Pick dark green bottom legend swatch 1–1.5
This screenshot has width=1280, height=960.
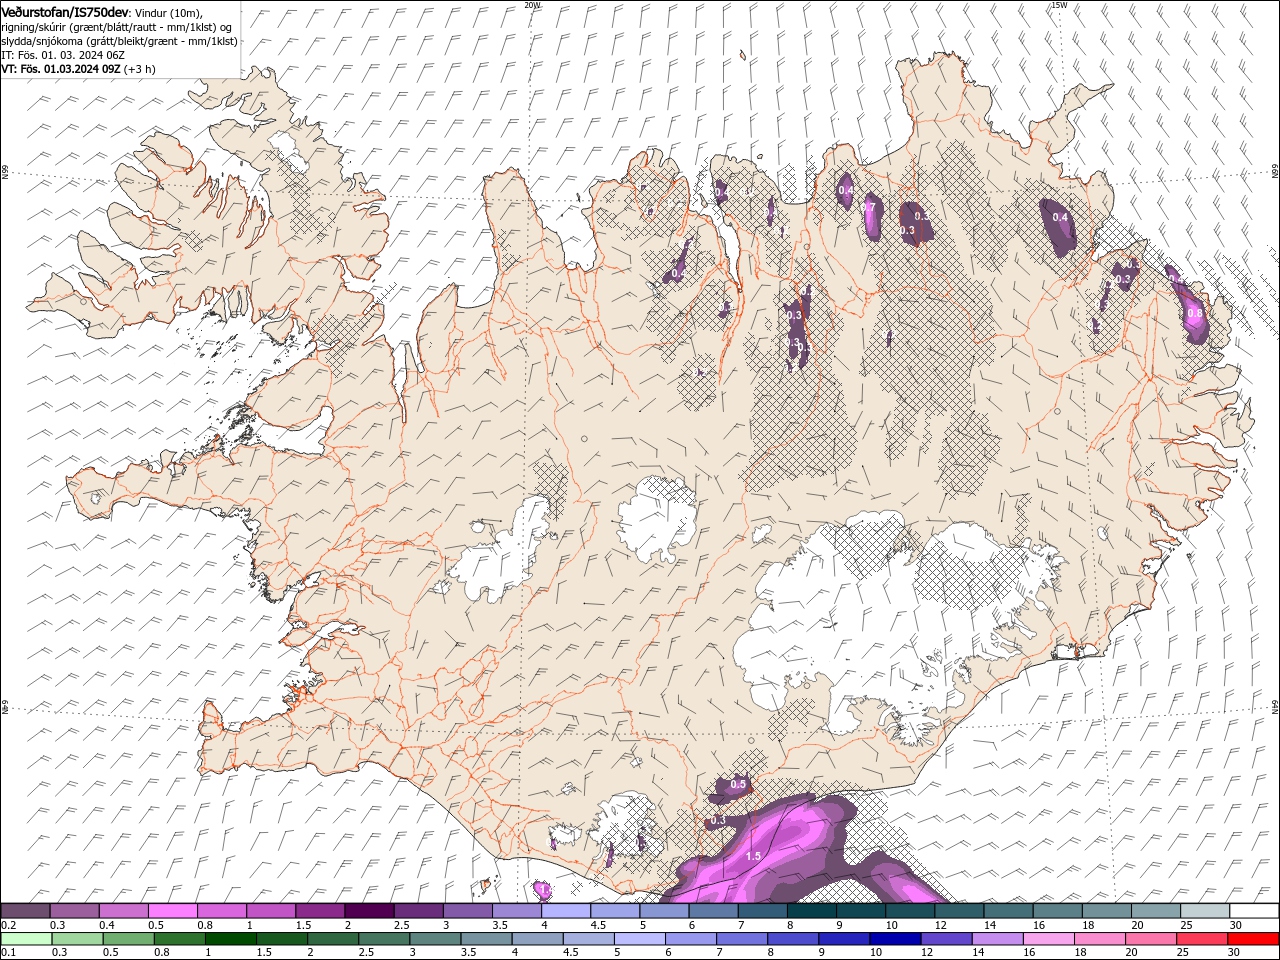coord(231,939)
